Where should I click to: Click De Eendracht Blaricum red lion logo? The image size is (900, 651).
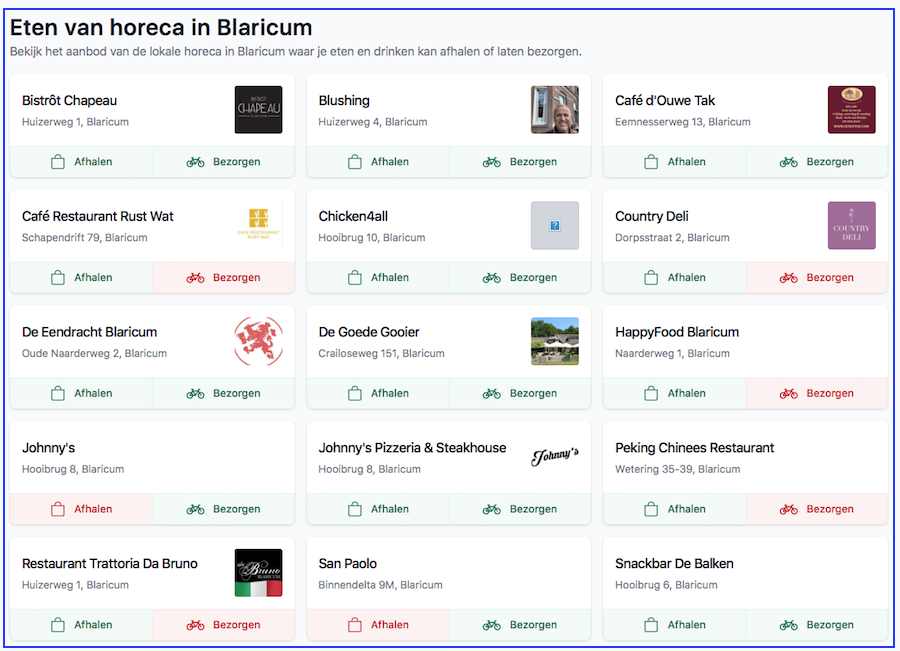(x=258, y=341)
